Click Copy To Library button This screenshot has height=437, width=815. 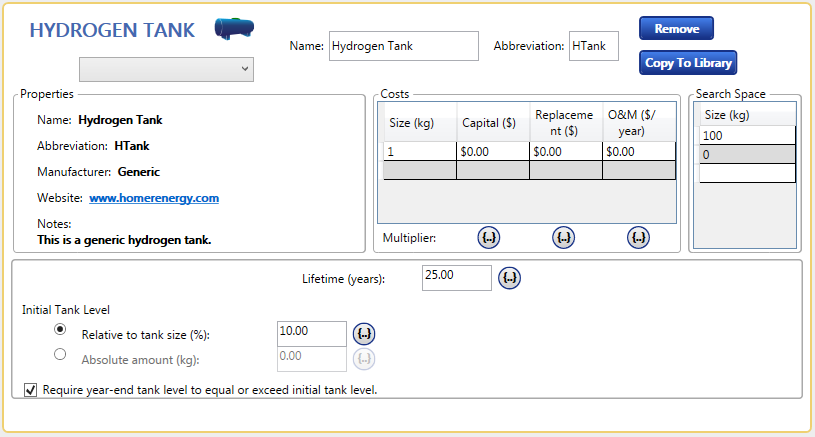click(688, 63)
